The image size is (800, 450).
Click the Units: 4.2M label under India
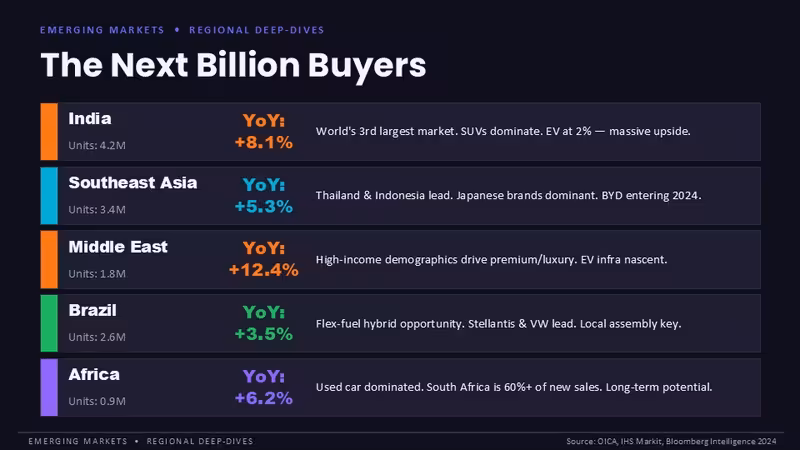pyautogui.click(x=97, y=145)
